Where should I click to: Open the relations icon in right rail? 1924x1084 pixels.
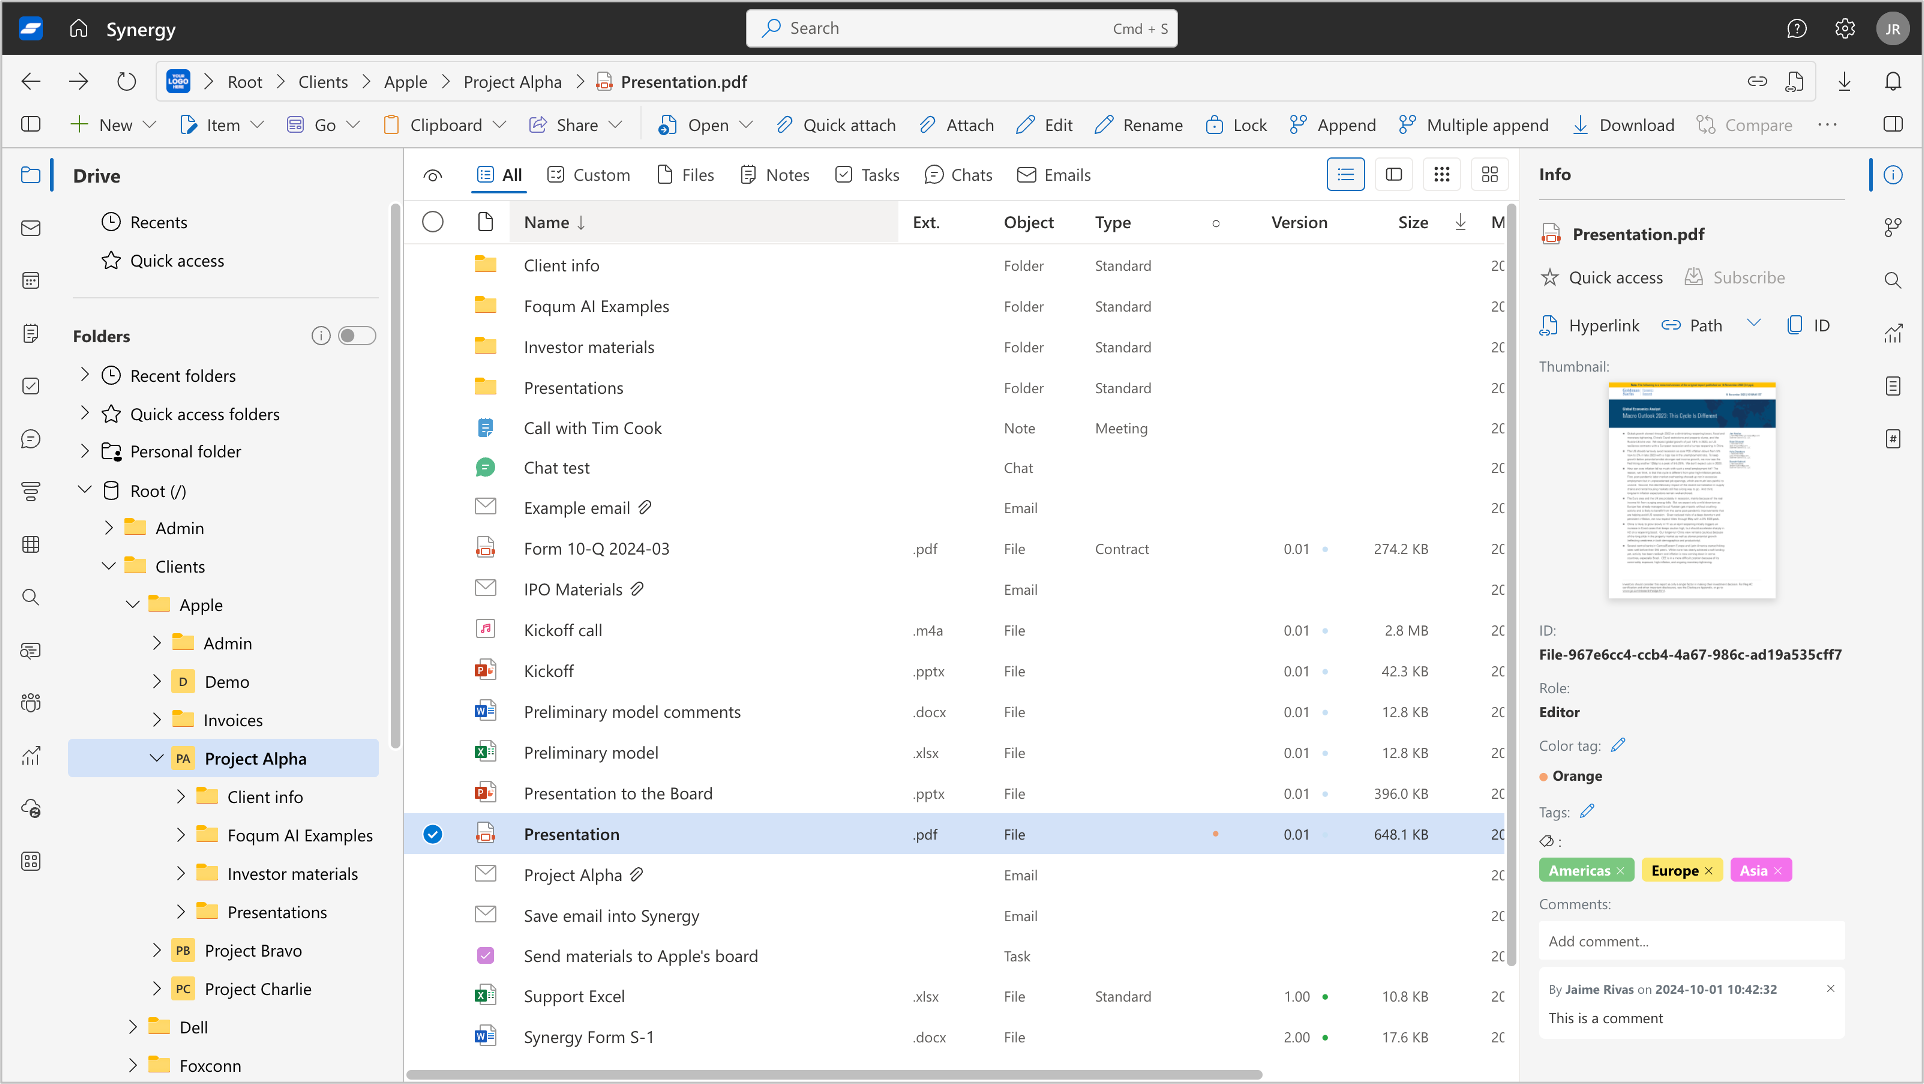pyautogui.click(x=1893, y=228)
